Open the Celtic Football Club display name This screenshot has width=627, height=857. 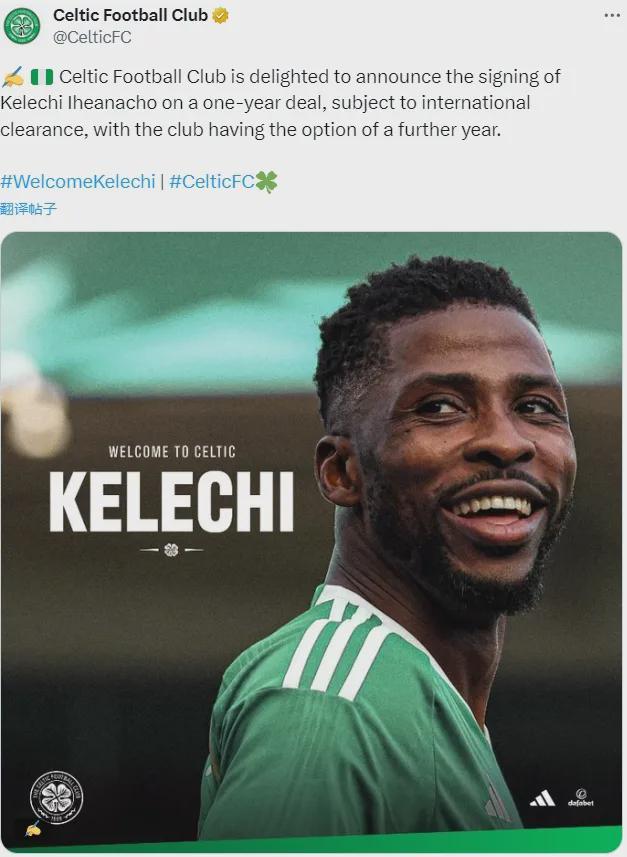(130, 15)
